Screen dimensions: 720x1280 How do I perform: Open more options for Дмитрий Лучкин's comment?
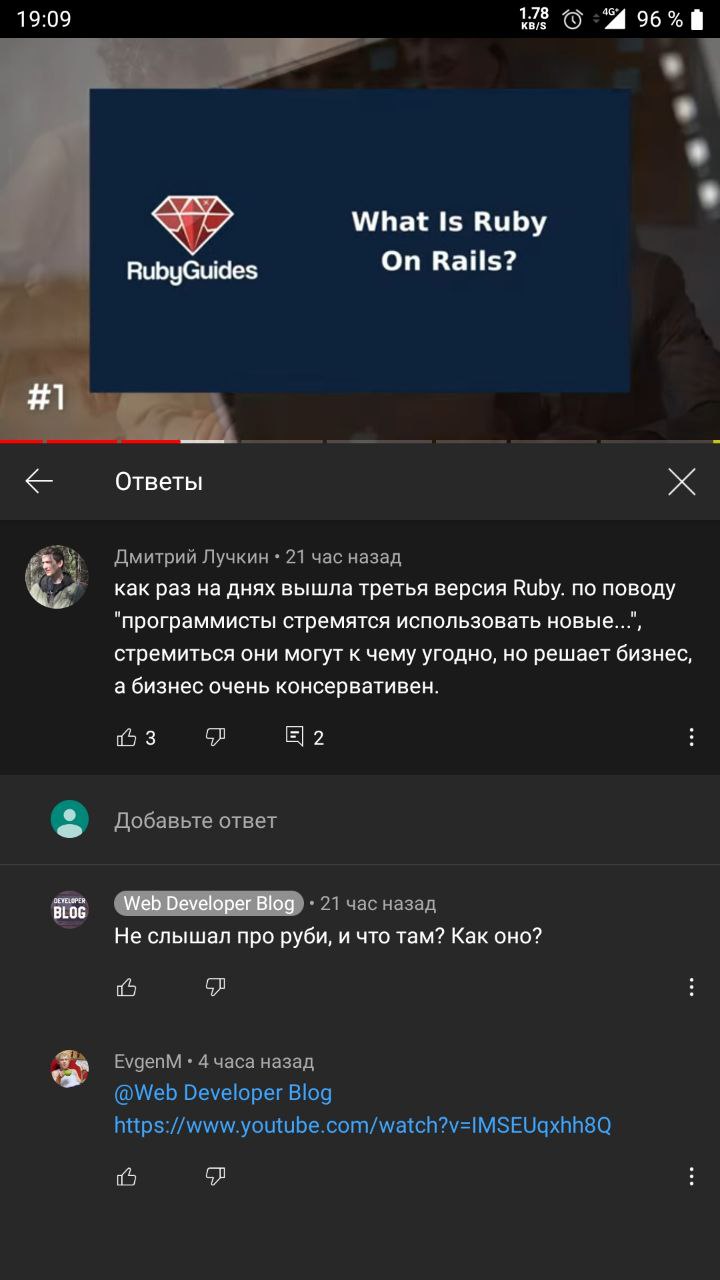coord(691,738)
